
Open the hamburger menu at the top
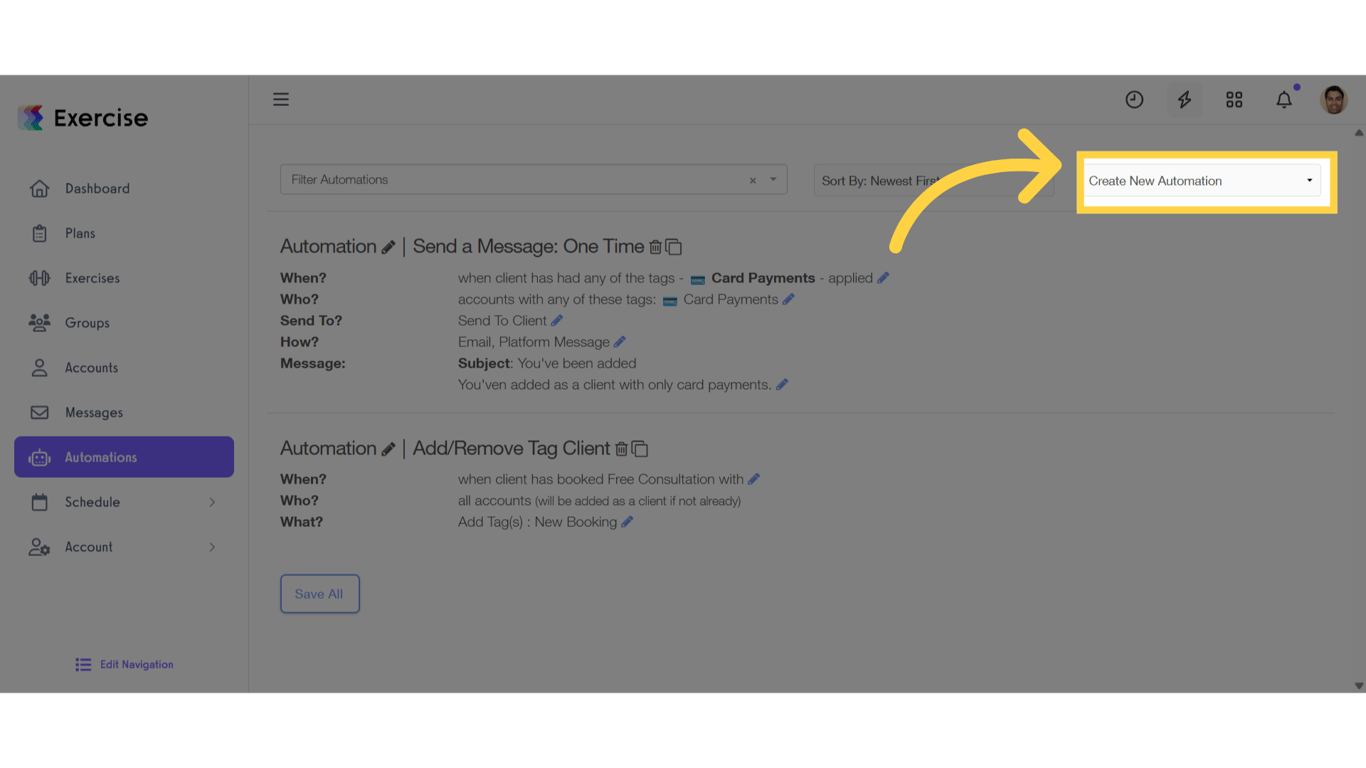[281, 99]
